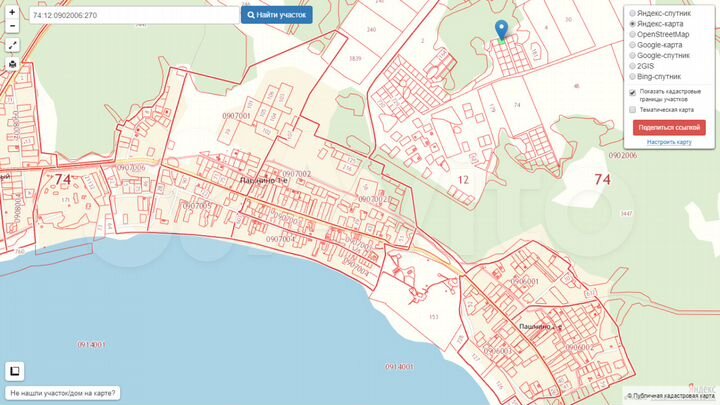
Task: Click cadastral quarter label 0907005
Action: coord(197,206)
